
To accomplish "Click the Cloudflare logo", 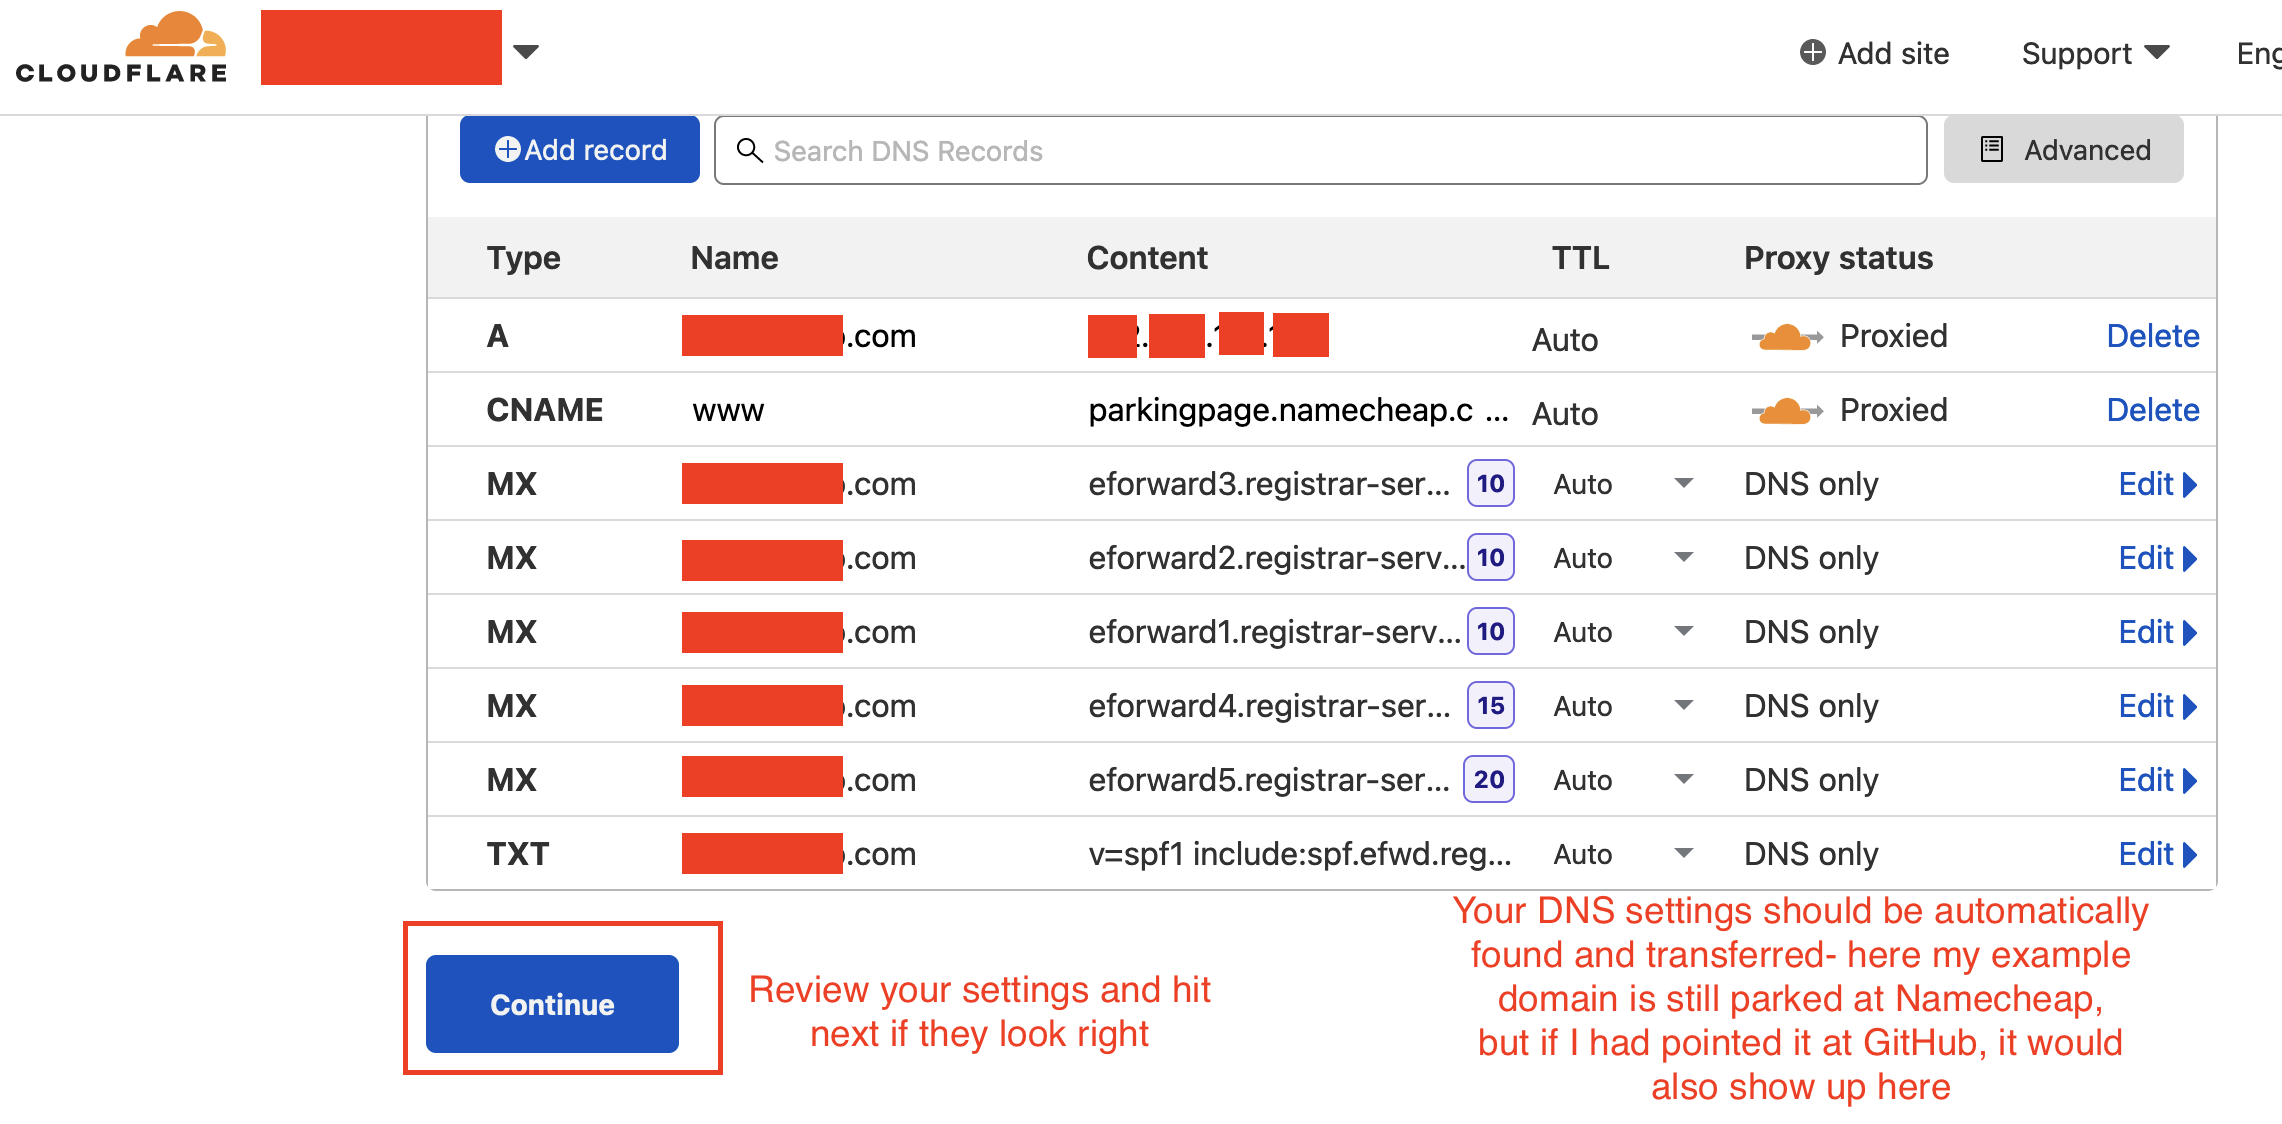I will [122, 47].
